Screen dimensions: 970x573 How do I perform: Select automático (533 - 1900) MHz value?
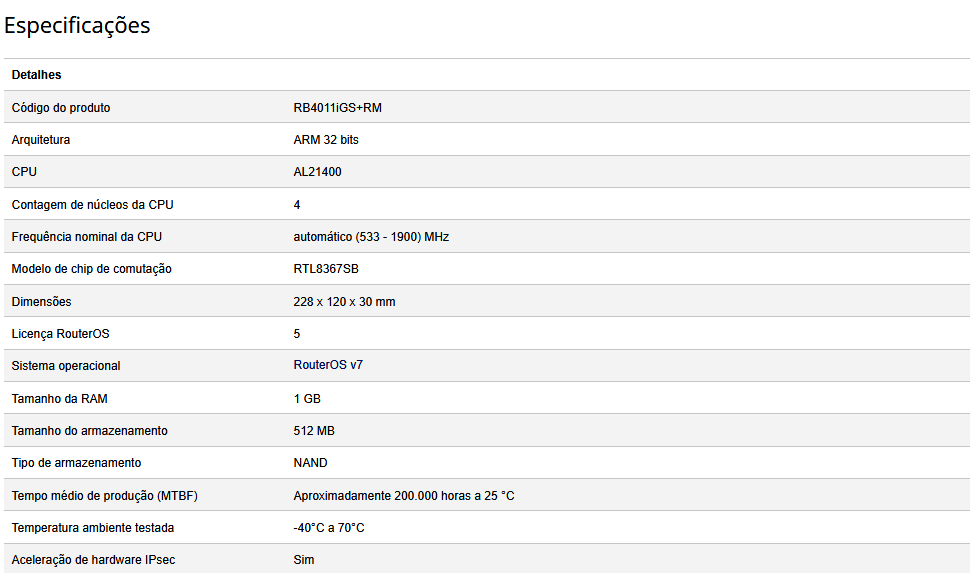click(x=371, y=237)
